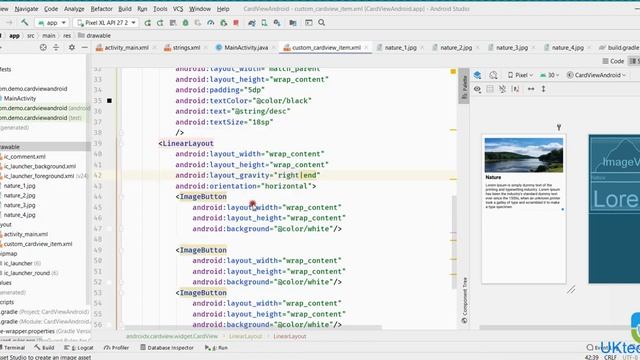Select nature_4.jpg in the project tree
The height and width of the screenshot is (360, 640).
click(19, 215)
